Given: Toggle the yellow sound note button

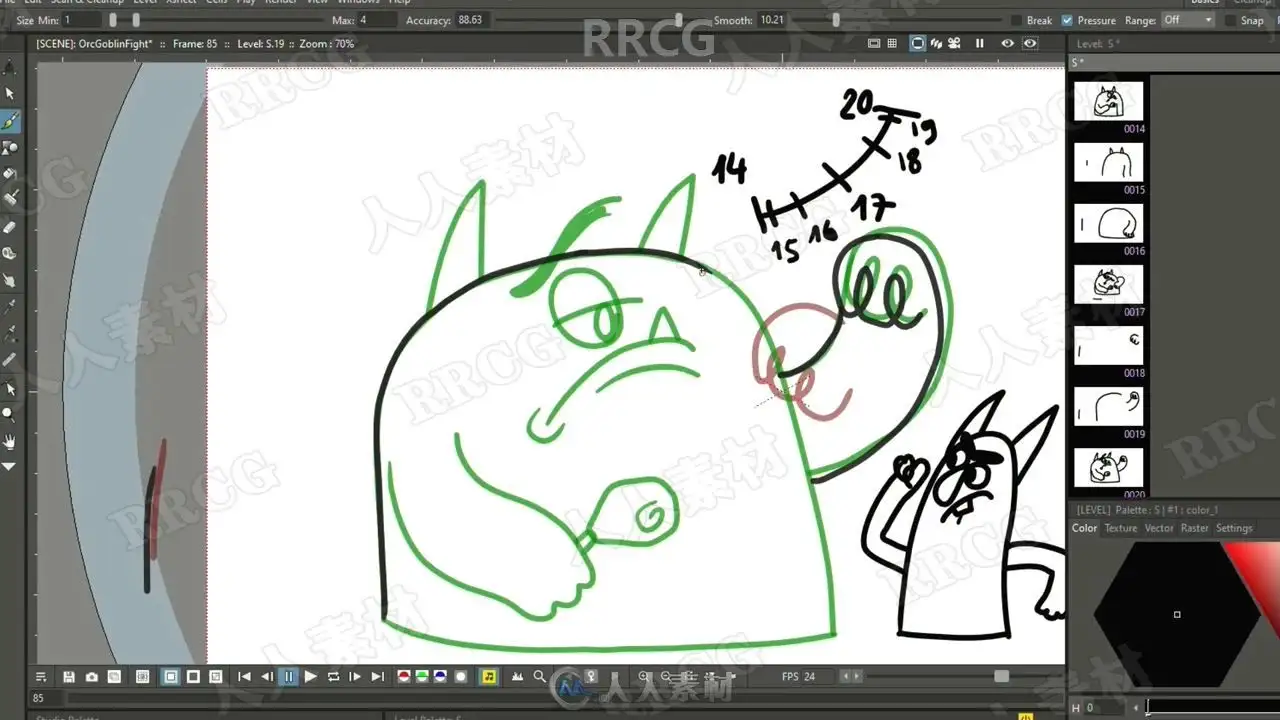Looking at the screenshot, I should [x=489, y=677].
